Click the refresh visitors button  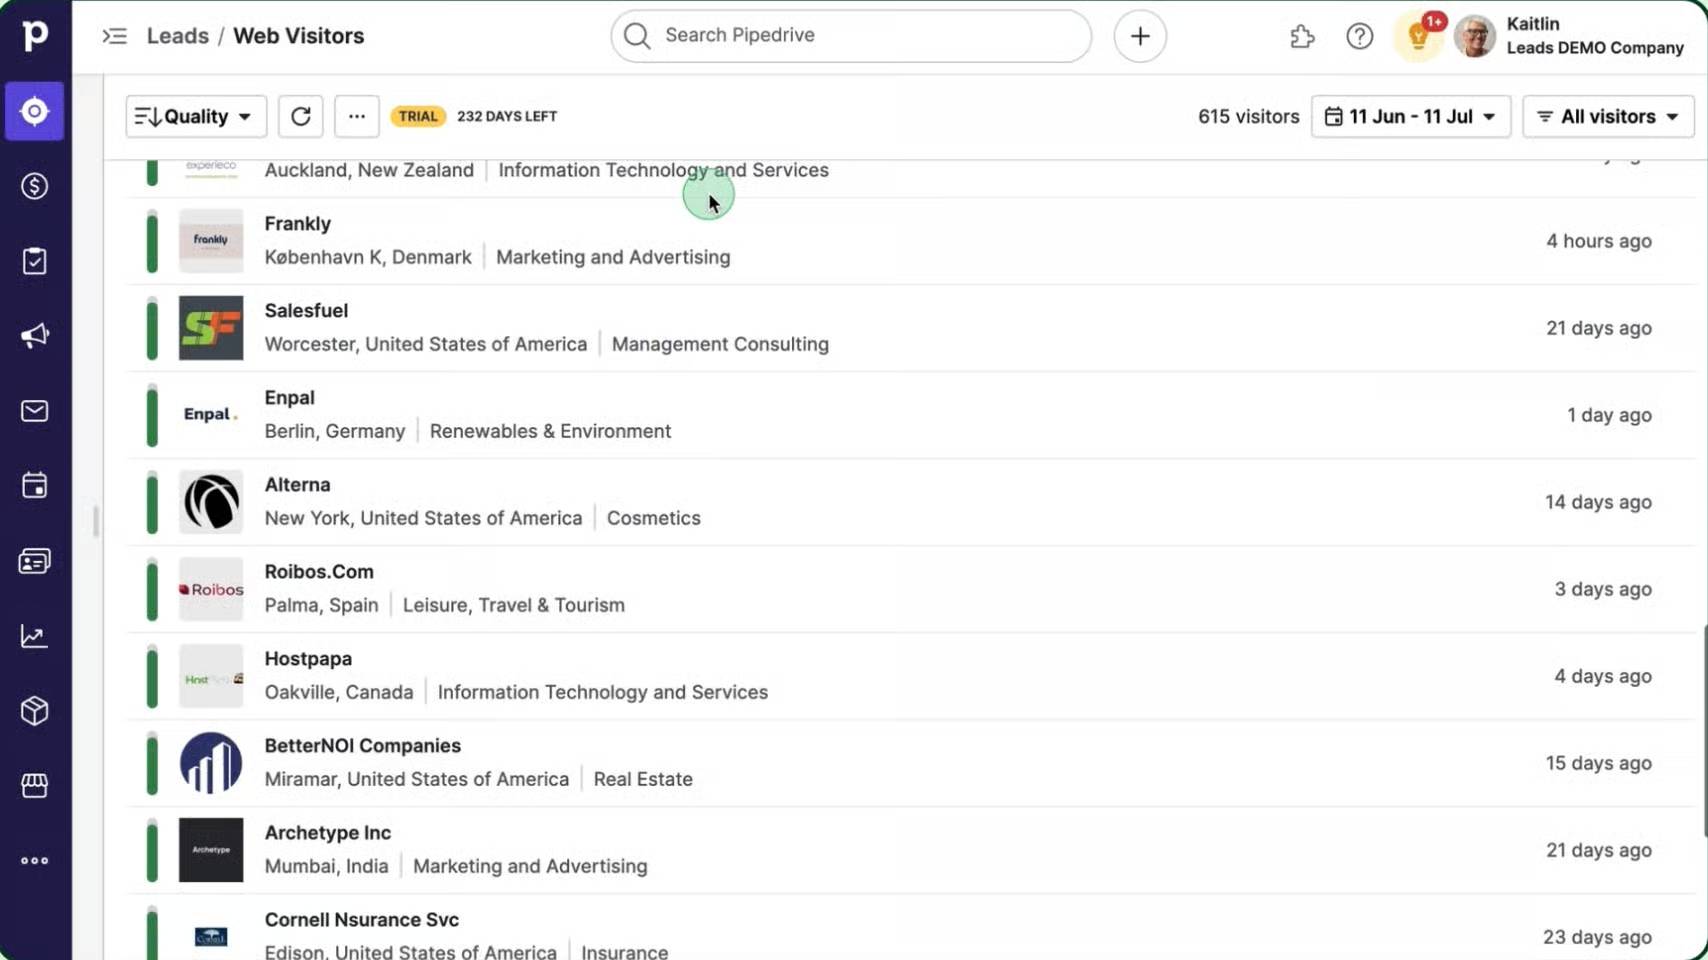point(301,117)
